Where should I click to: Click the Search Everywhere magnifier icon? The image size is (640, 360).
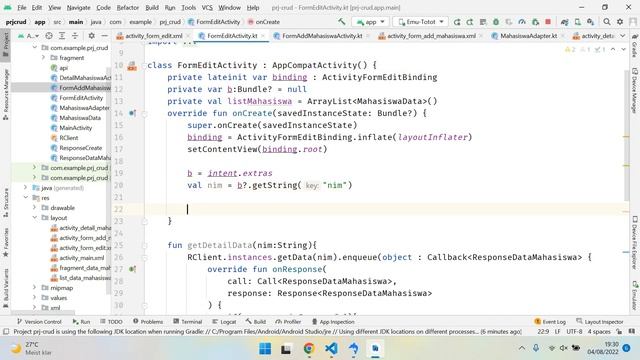[607, 22]
